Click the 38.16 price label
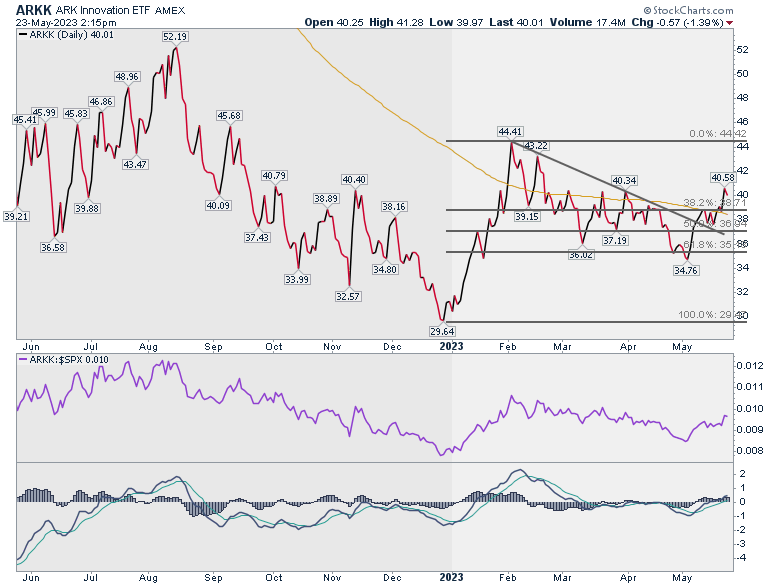The height and width of the screenshot is (586, 780). pos(394,206)
